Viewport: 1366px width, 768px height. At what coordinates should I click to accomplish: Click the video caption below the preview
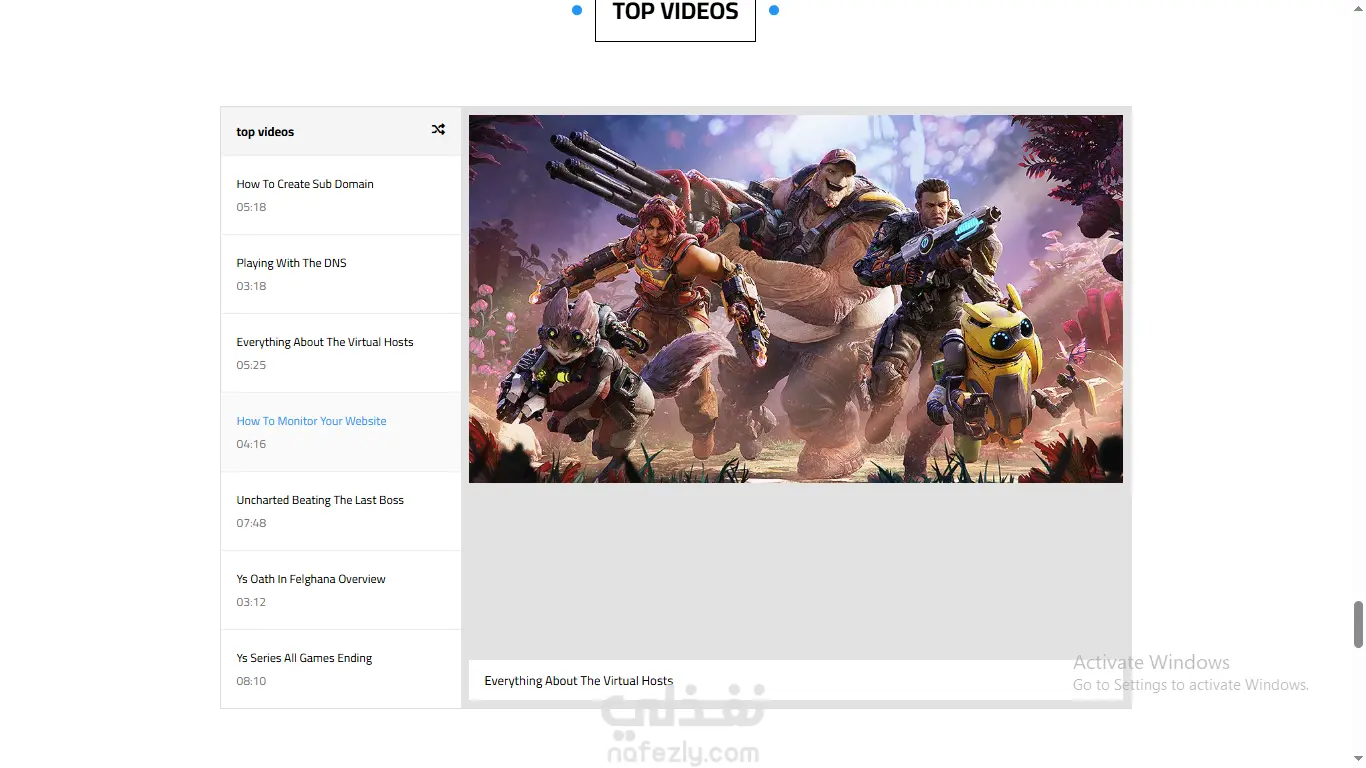579,681
